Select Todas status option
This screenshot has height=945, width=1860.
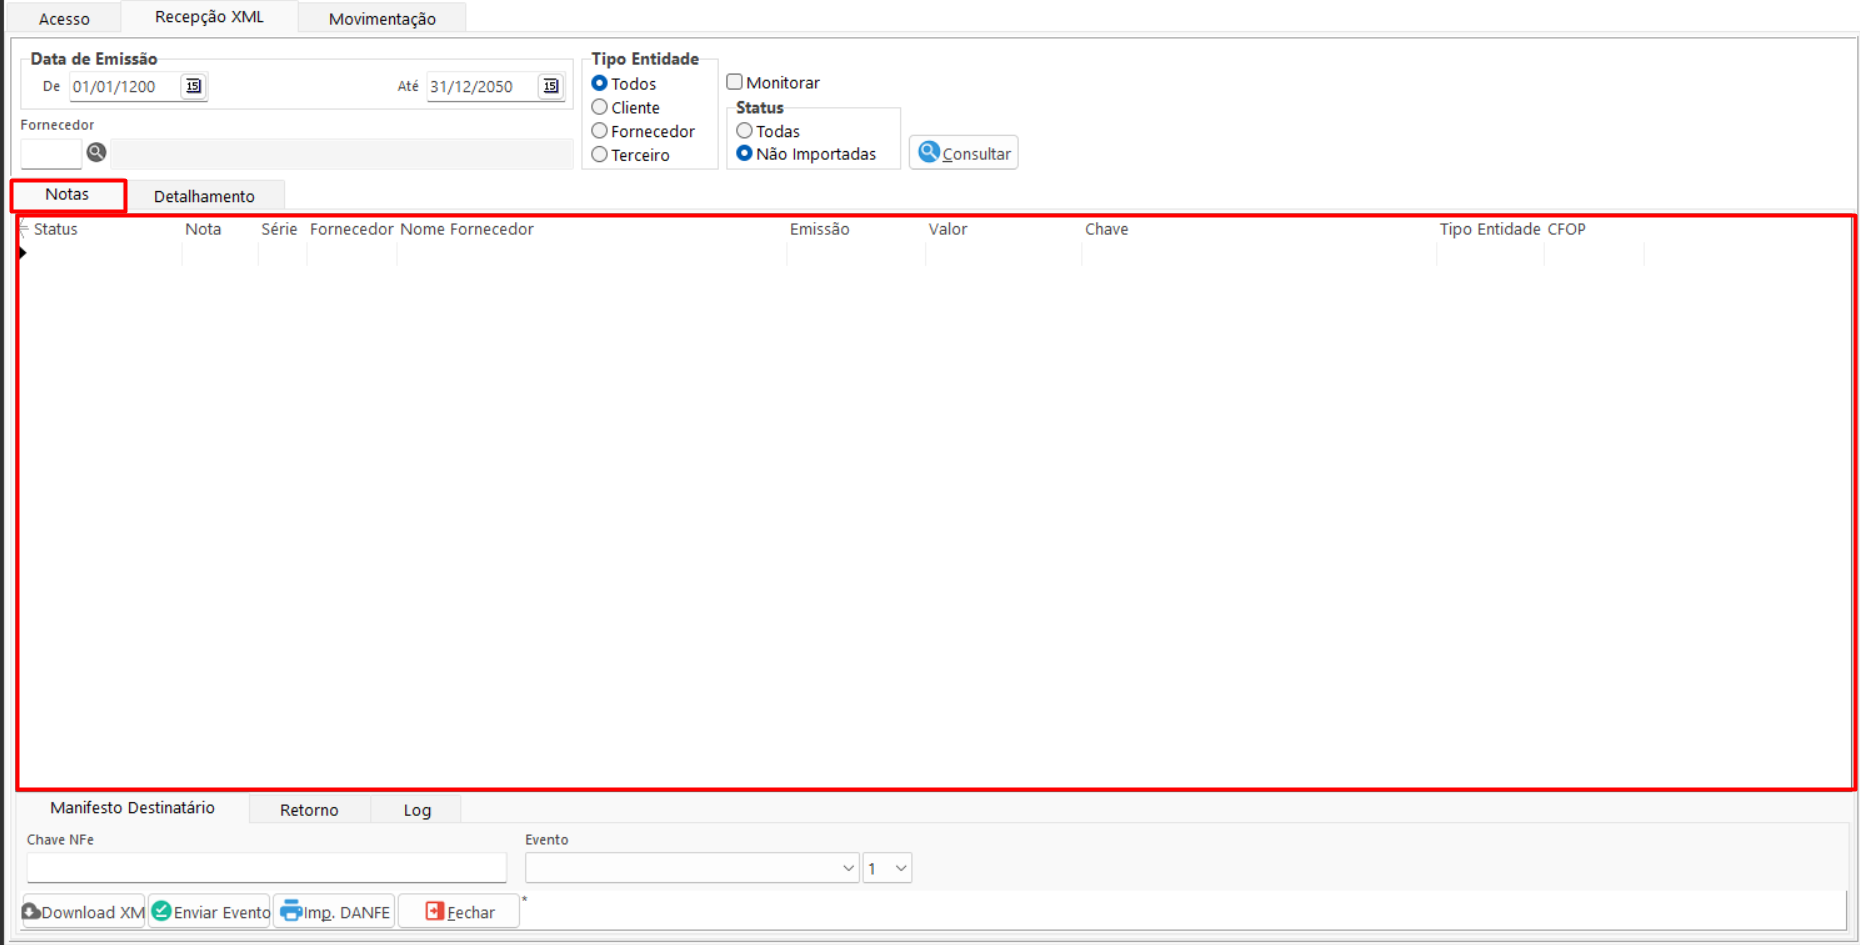[745, 131]
